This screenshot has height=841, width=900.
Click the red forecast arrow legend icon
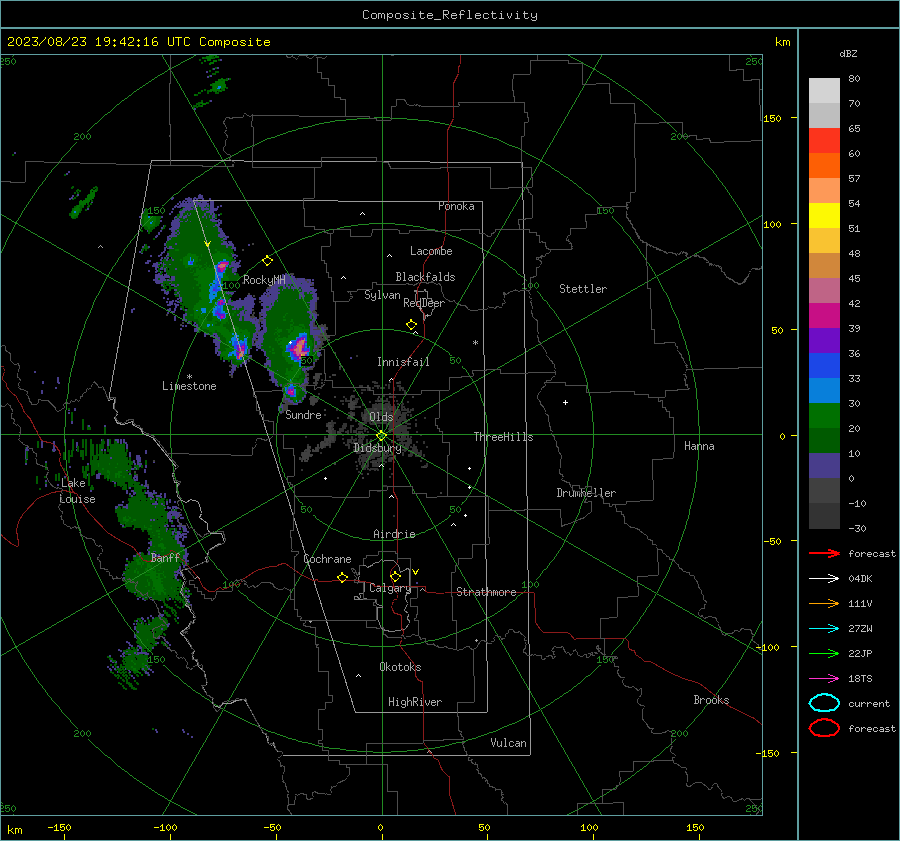click(824, 553)
